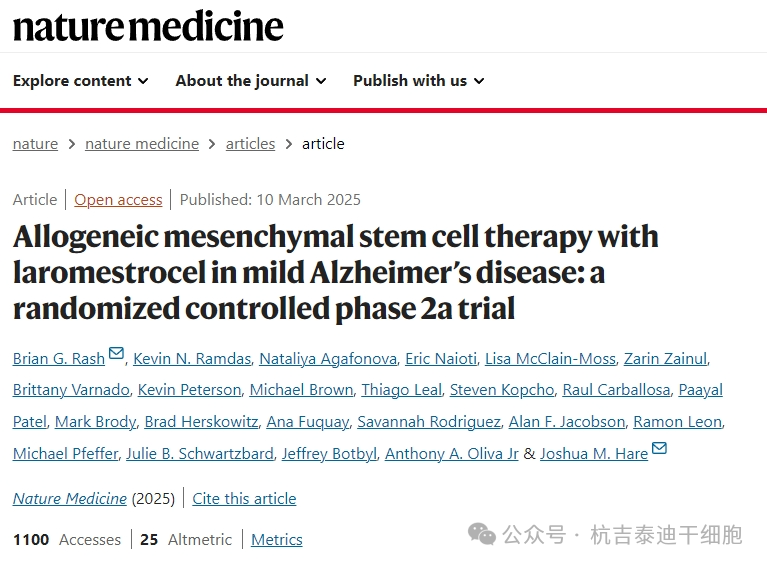
Task: Click envelope icon next to Brian G. Rash
Action: 117,354
